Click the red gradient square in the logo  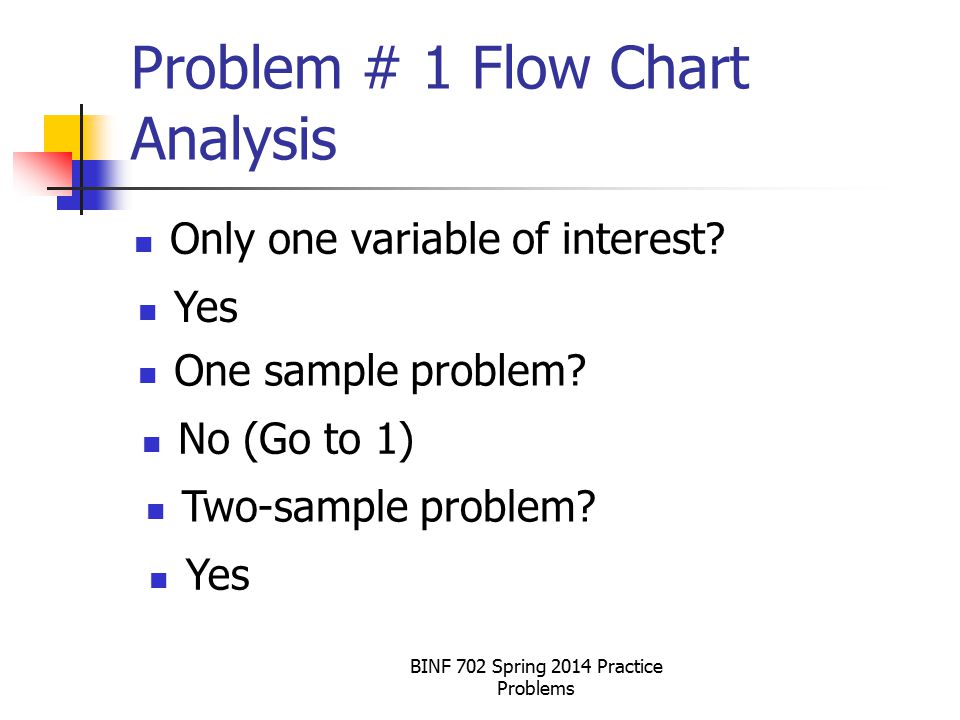point(42,172)
